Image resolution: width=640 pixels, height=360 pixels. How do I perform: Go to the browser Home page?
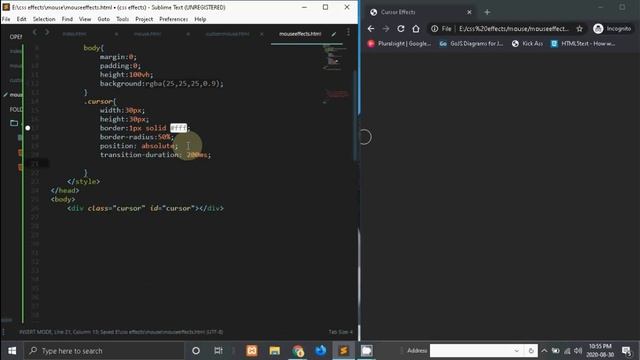[416, 29]
